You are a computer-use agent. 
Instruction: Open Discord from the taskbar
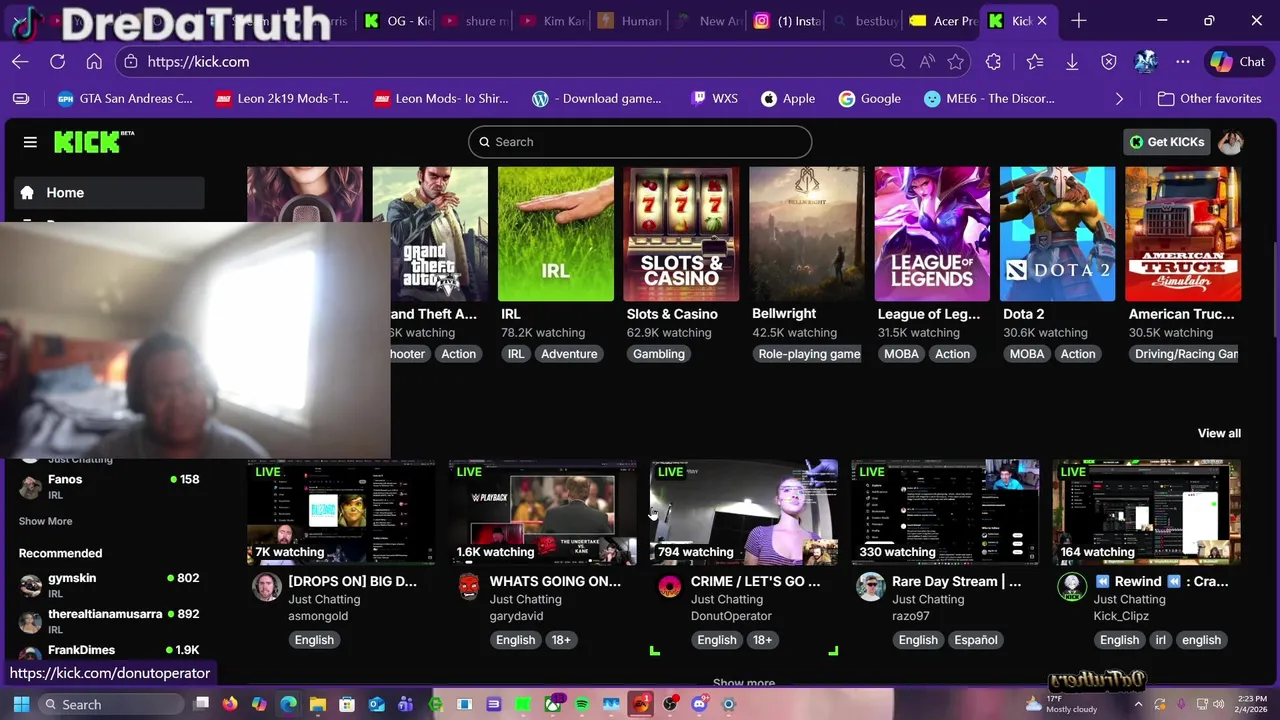coord(699,704)
